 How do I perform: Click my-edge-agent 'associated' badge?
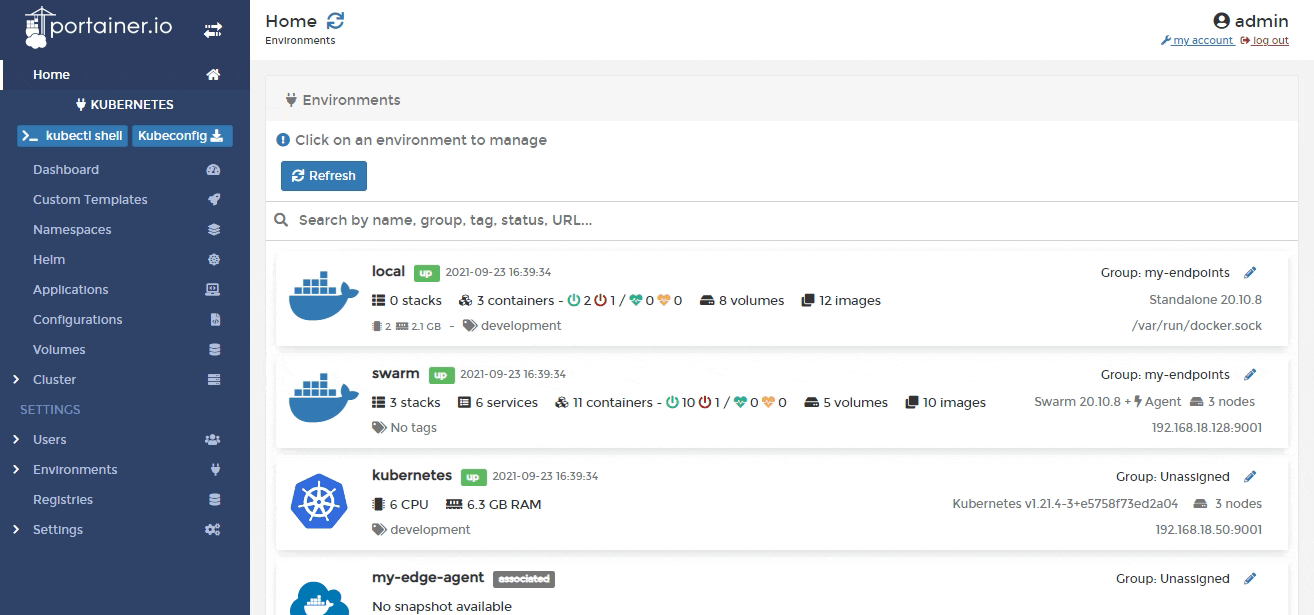tap(524, 579)
